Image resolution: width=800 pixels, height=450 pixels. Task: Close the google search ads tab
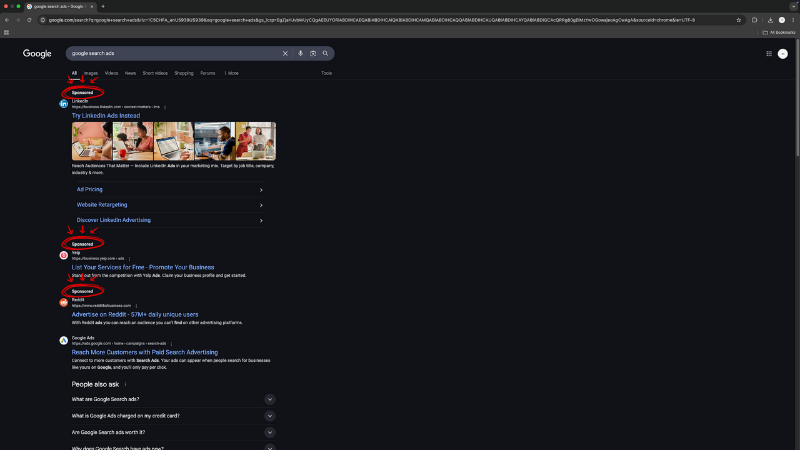(92, 7)
